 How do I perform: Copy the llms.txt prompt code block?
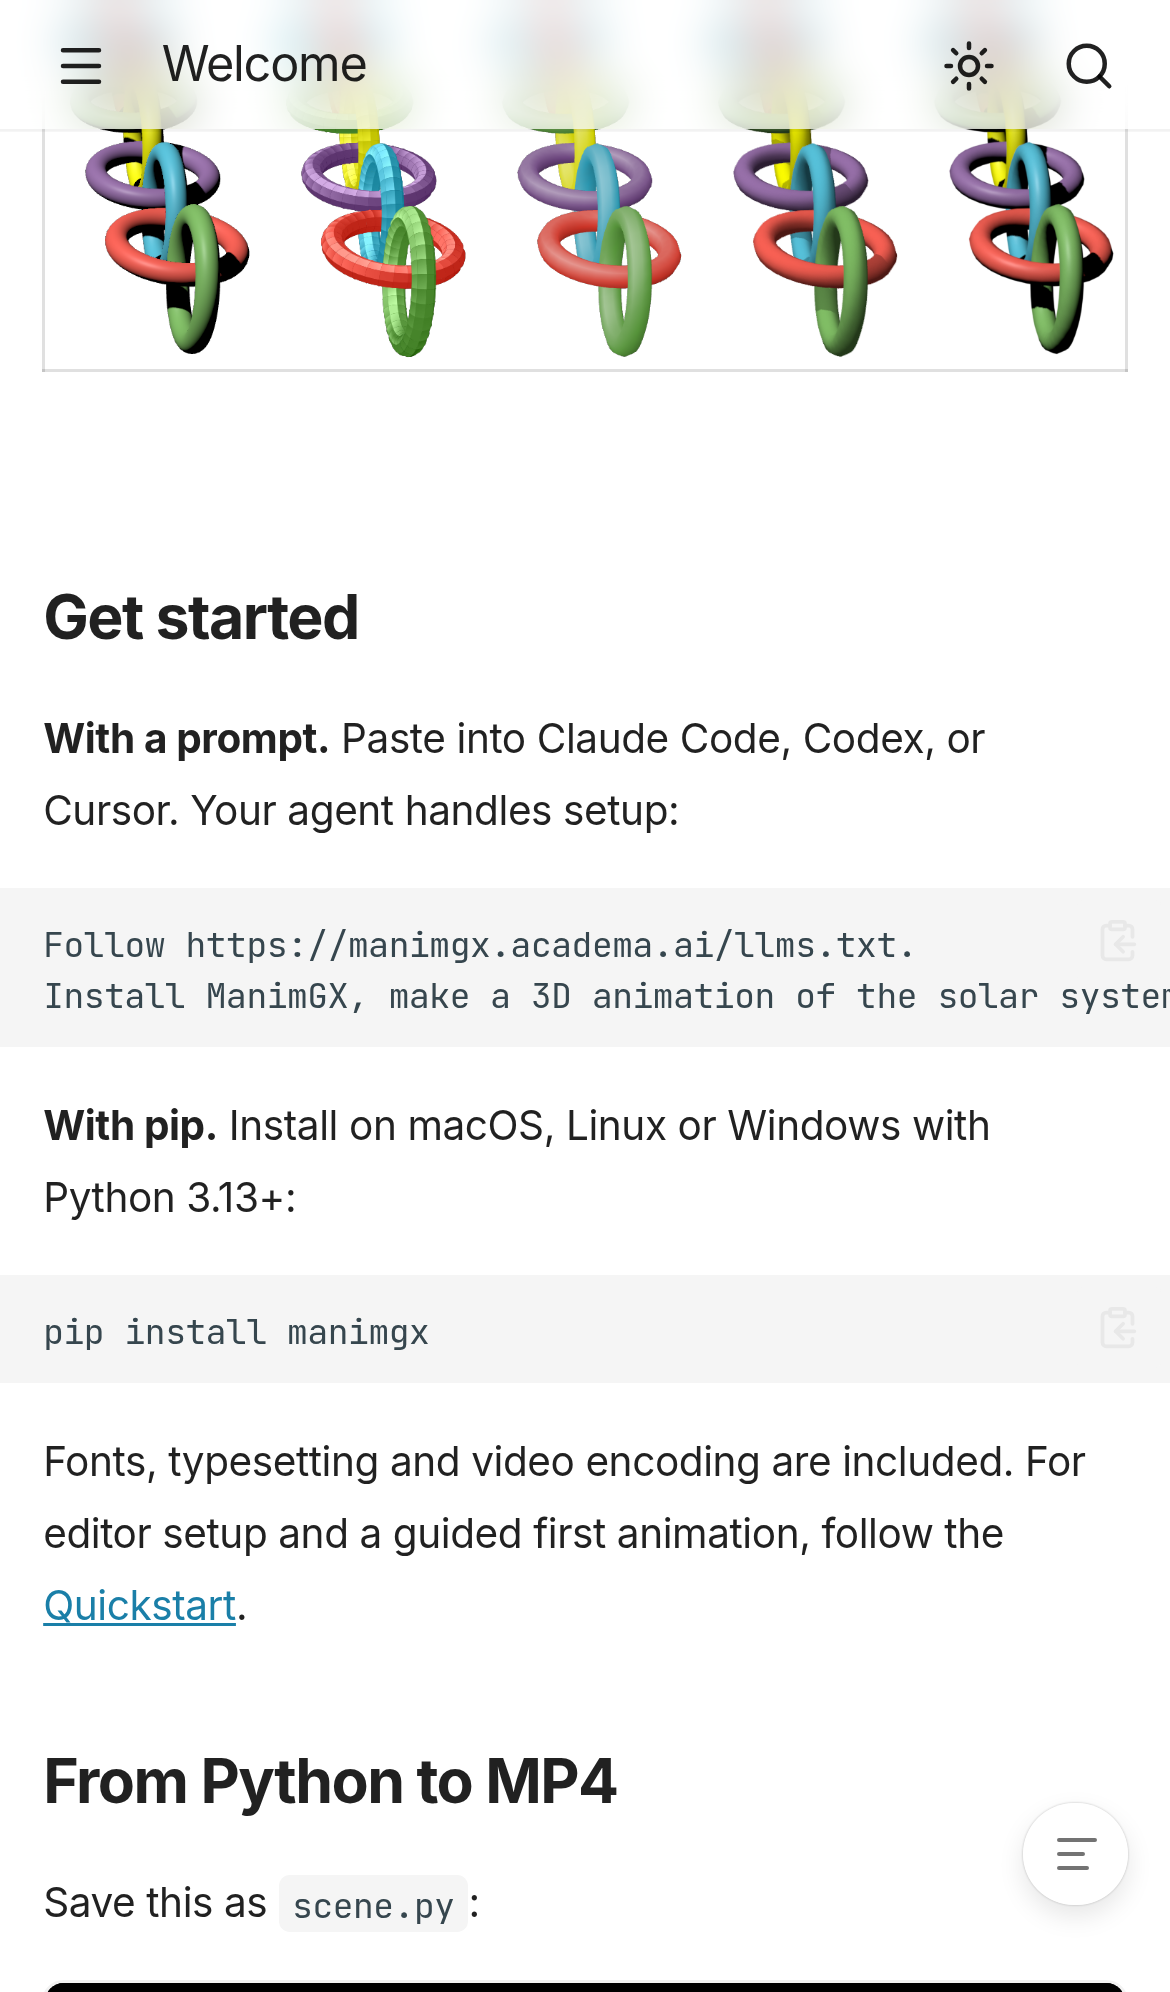click(1117, 941)
